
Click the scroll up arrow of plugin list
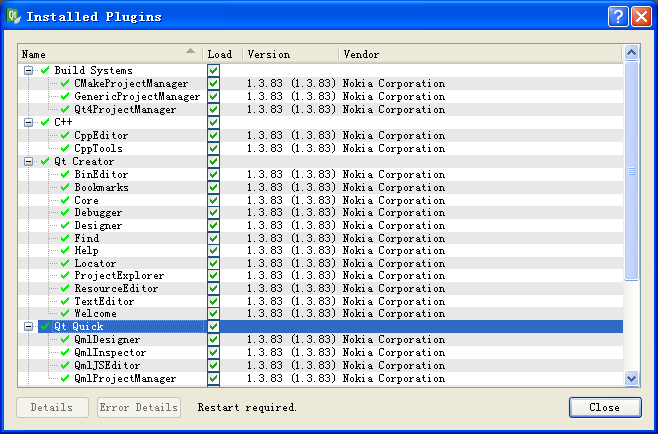[631, 53]
